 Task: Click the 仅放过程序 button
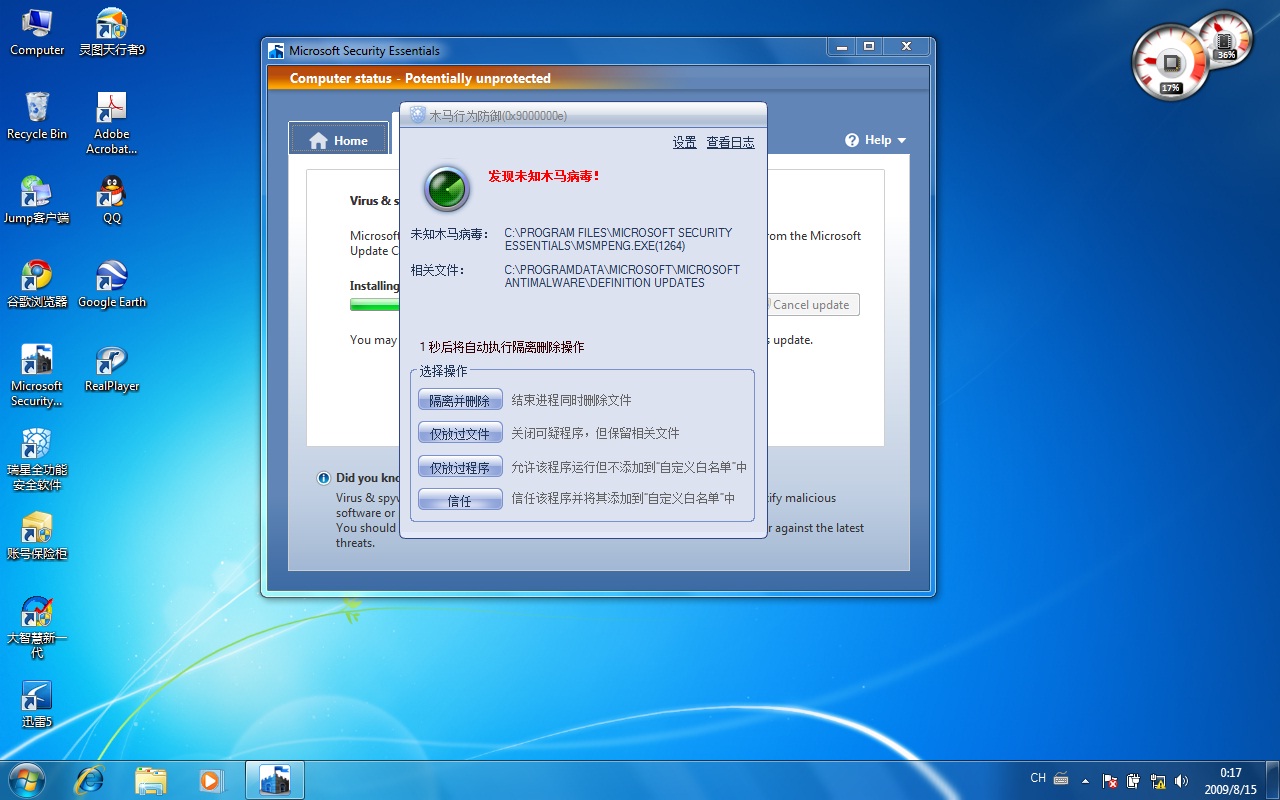460,467
